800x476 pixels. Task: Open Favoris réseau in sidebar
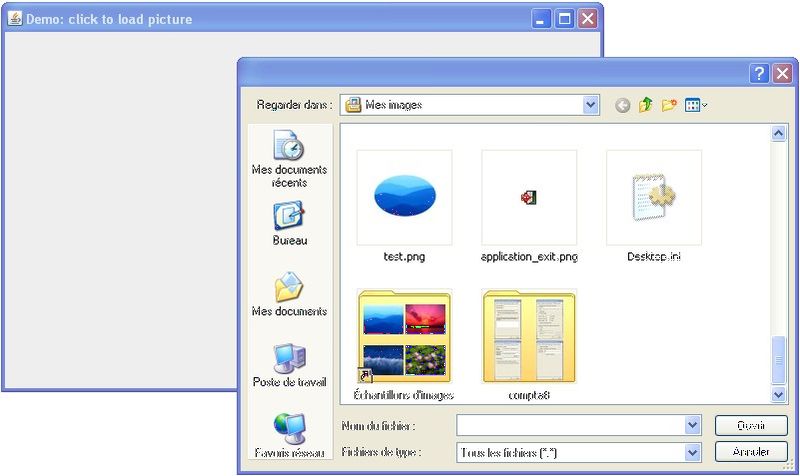289,436
